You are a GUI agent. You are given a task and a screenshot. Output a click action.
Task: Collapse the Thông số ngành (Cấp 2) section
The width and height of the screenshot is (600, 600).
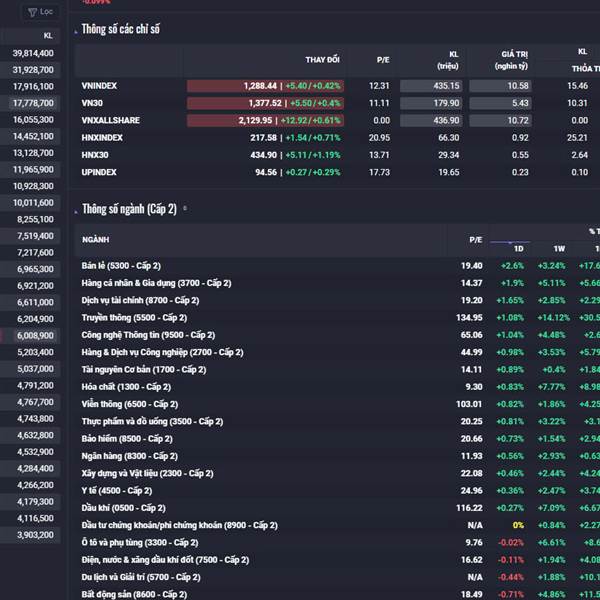tap(76, 211)
